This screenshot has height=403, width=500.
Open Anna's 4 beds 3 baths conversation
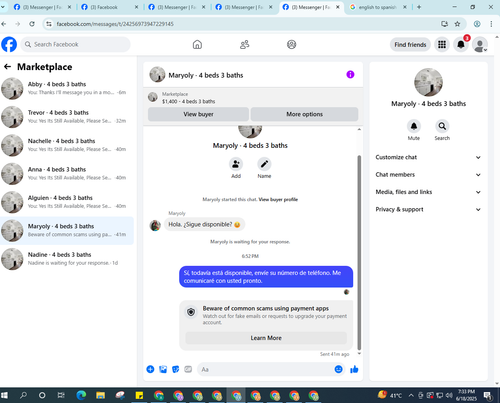67,174
